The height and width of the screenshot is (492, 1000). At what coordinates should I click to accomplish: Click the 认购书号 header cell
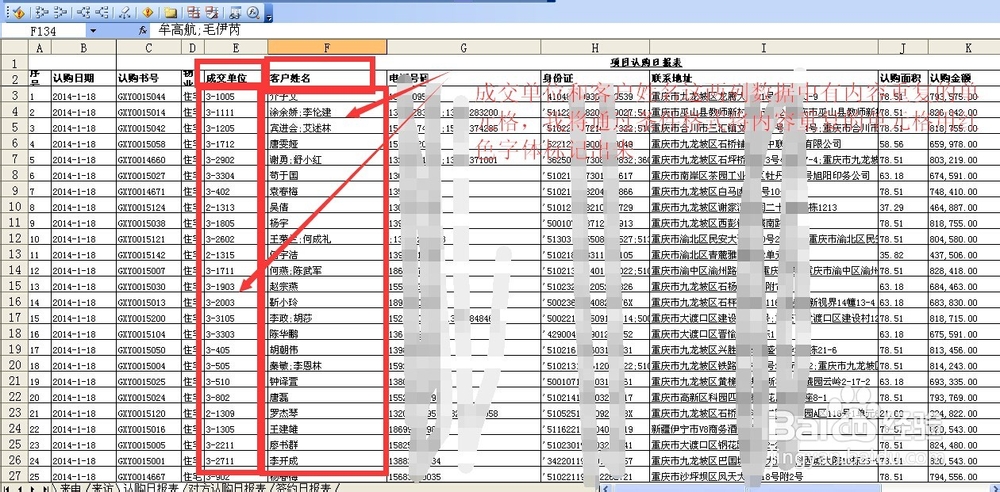149,78
